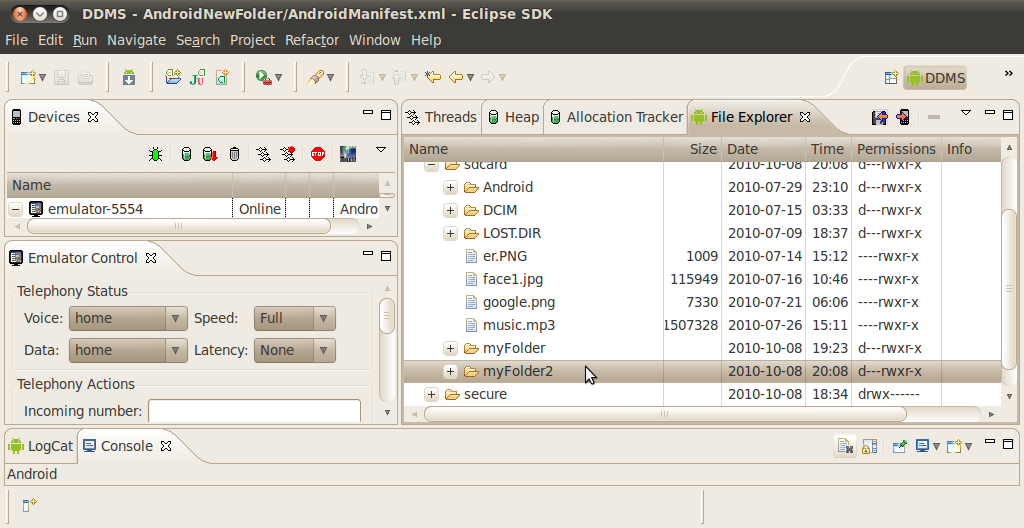Expand the myFolder2 directory
This screenshot has width=1024, height=528.
pyautogui.click(x=450, y=371)
